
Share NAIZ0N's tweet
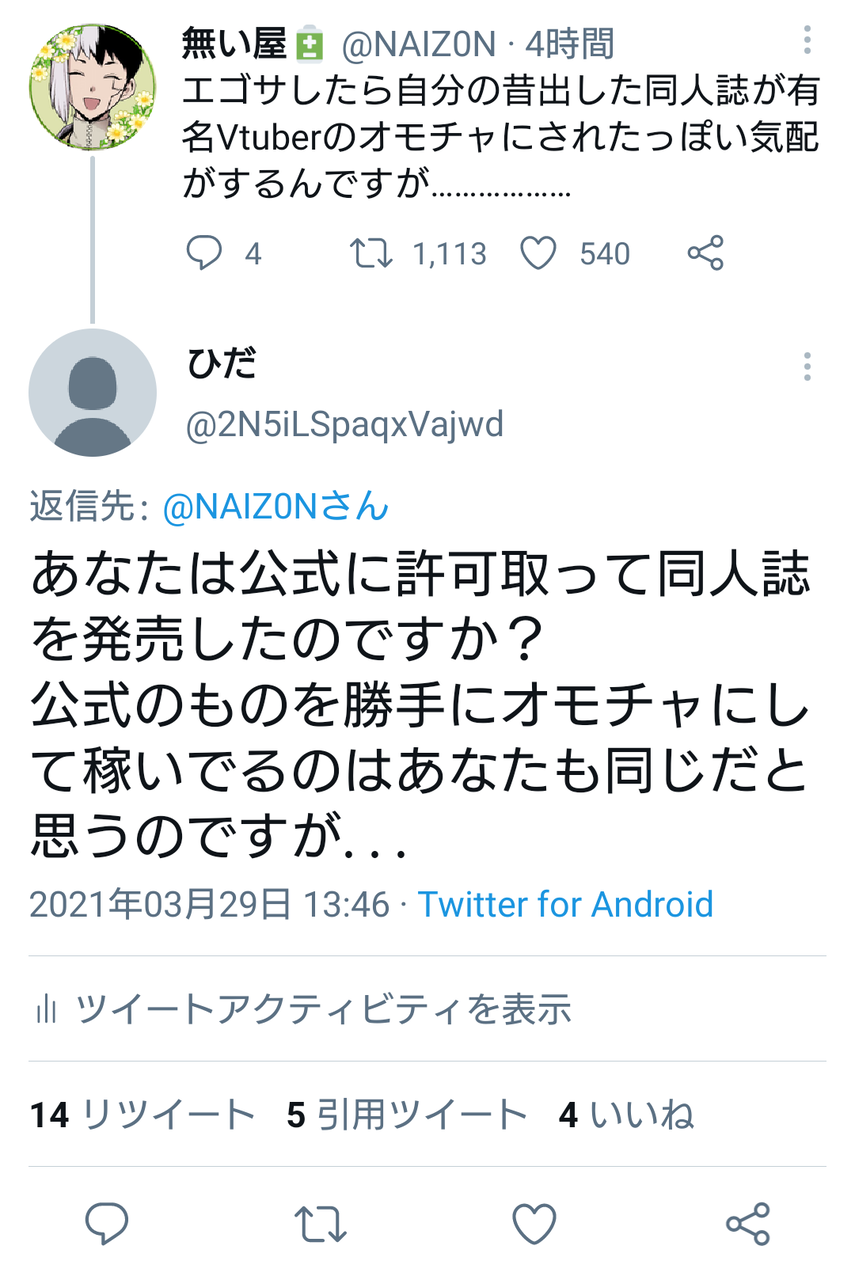click(x=706, y=253)
